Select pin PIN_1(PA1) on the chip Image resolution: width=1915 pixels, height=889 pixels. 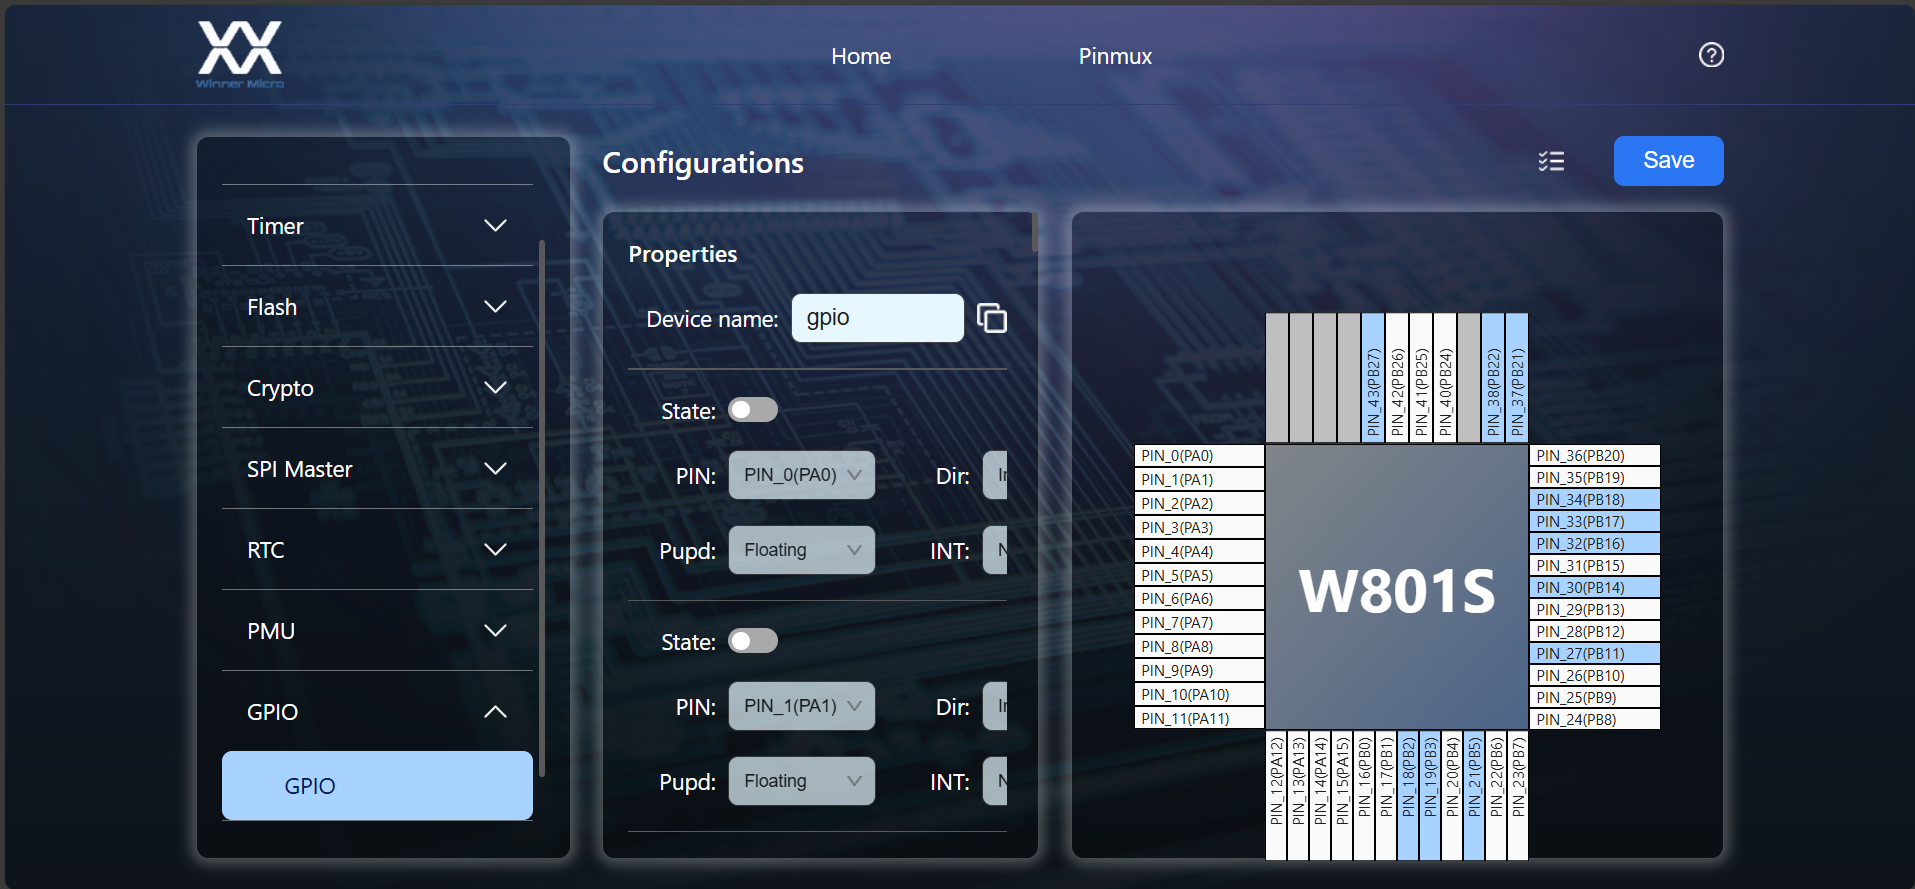[x=1199, y=480]
